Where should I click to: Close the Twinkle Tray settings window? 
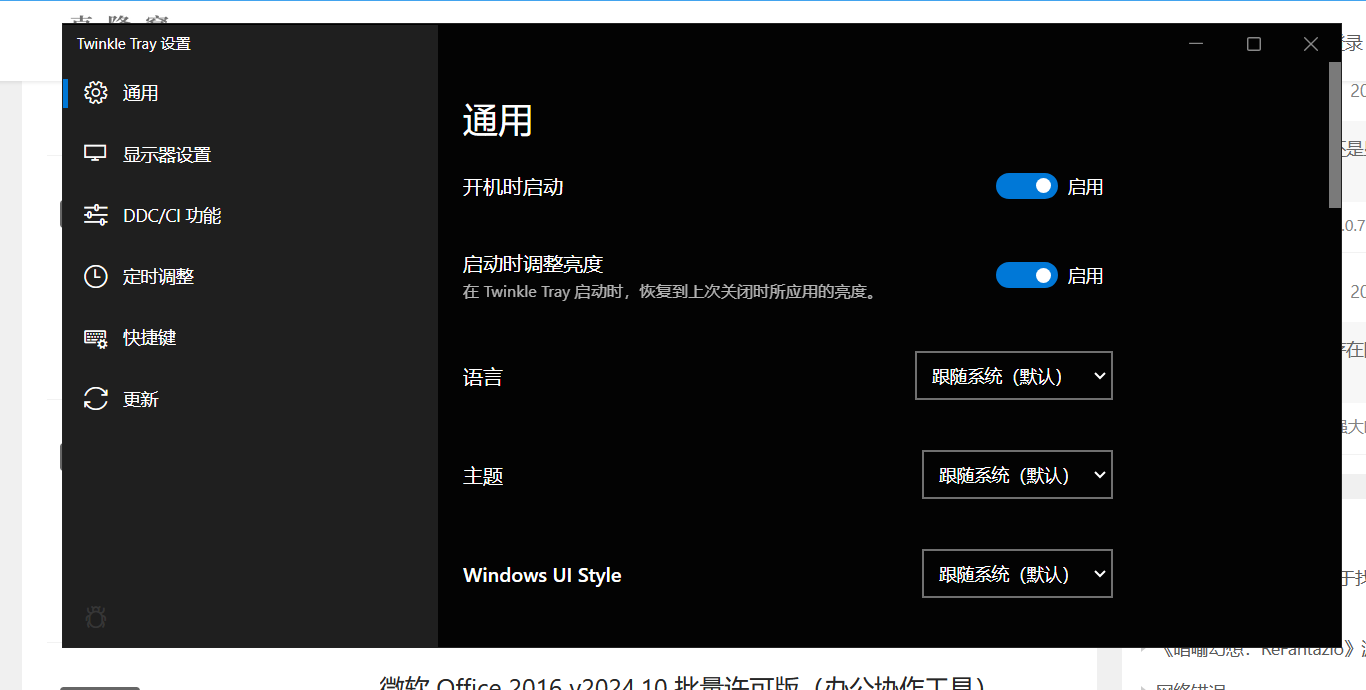1311,44
